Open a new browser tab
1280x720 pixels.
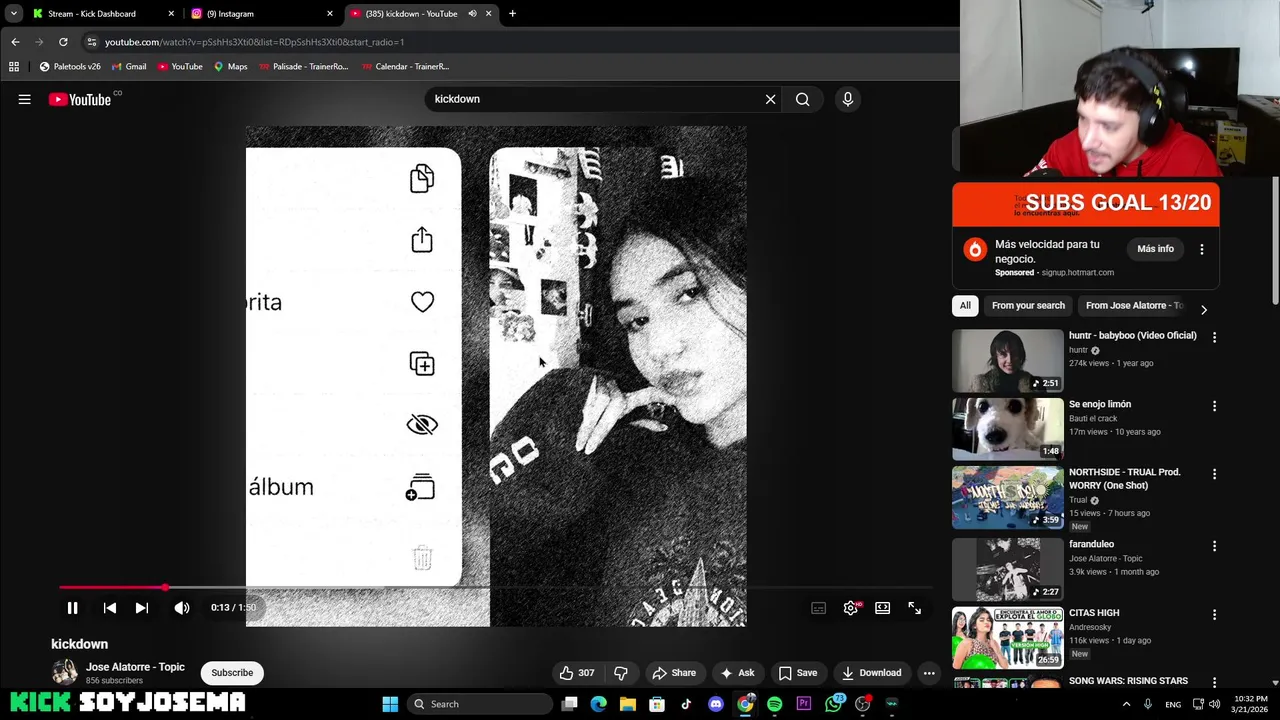point(512,14)
